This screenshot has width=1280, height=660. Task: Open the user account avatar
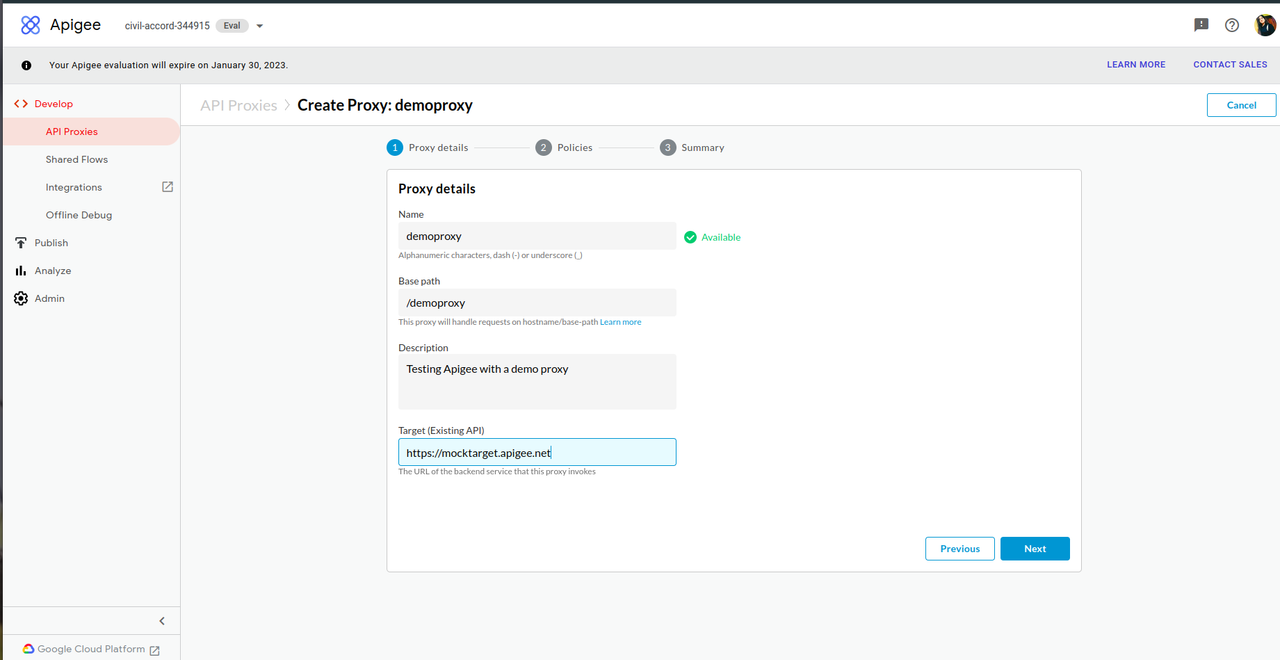[1265, 25]
